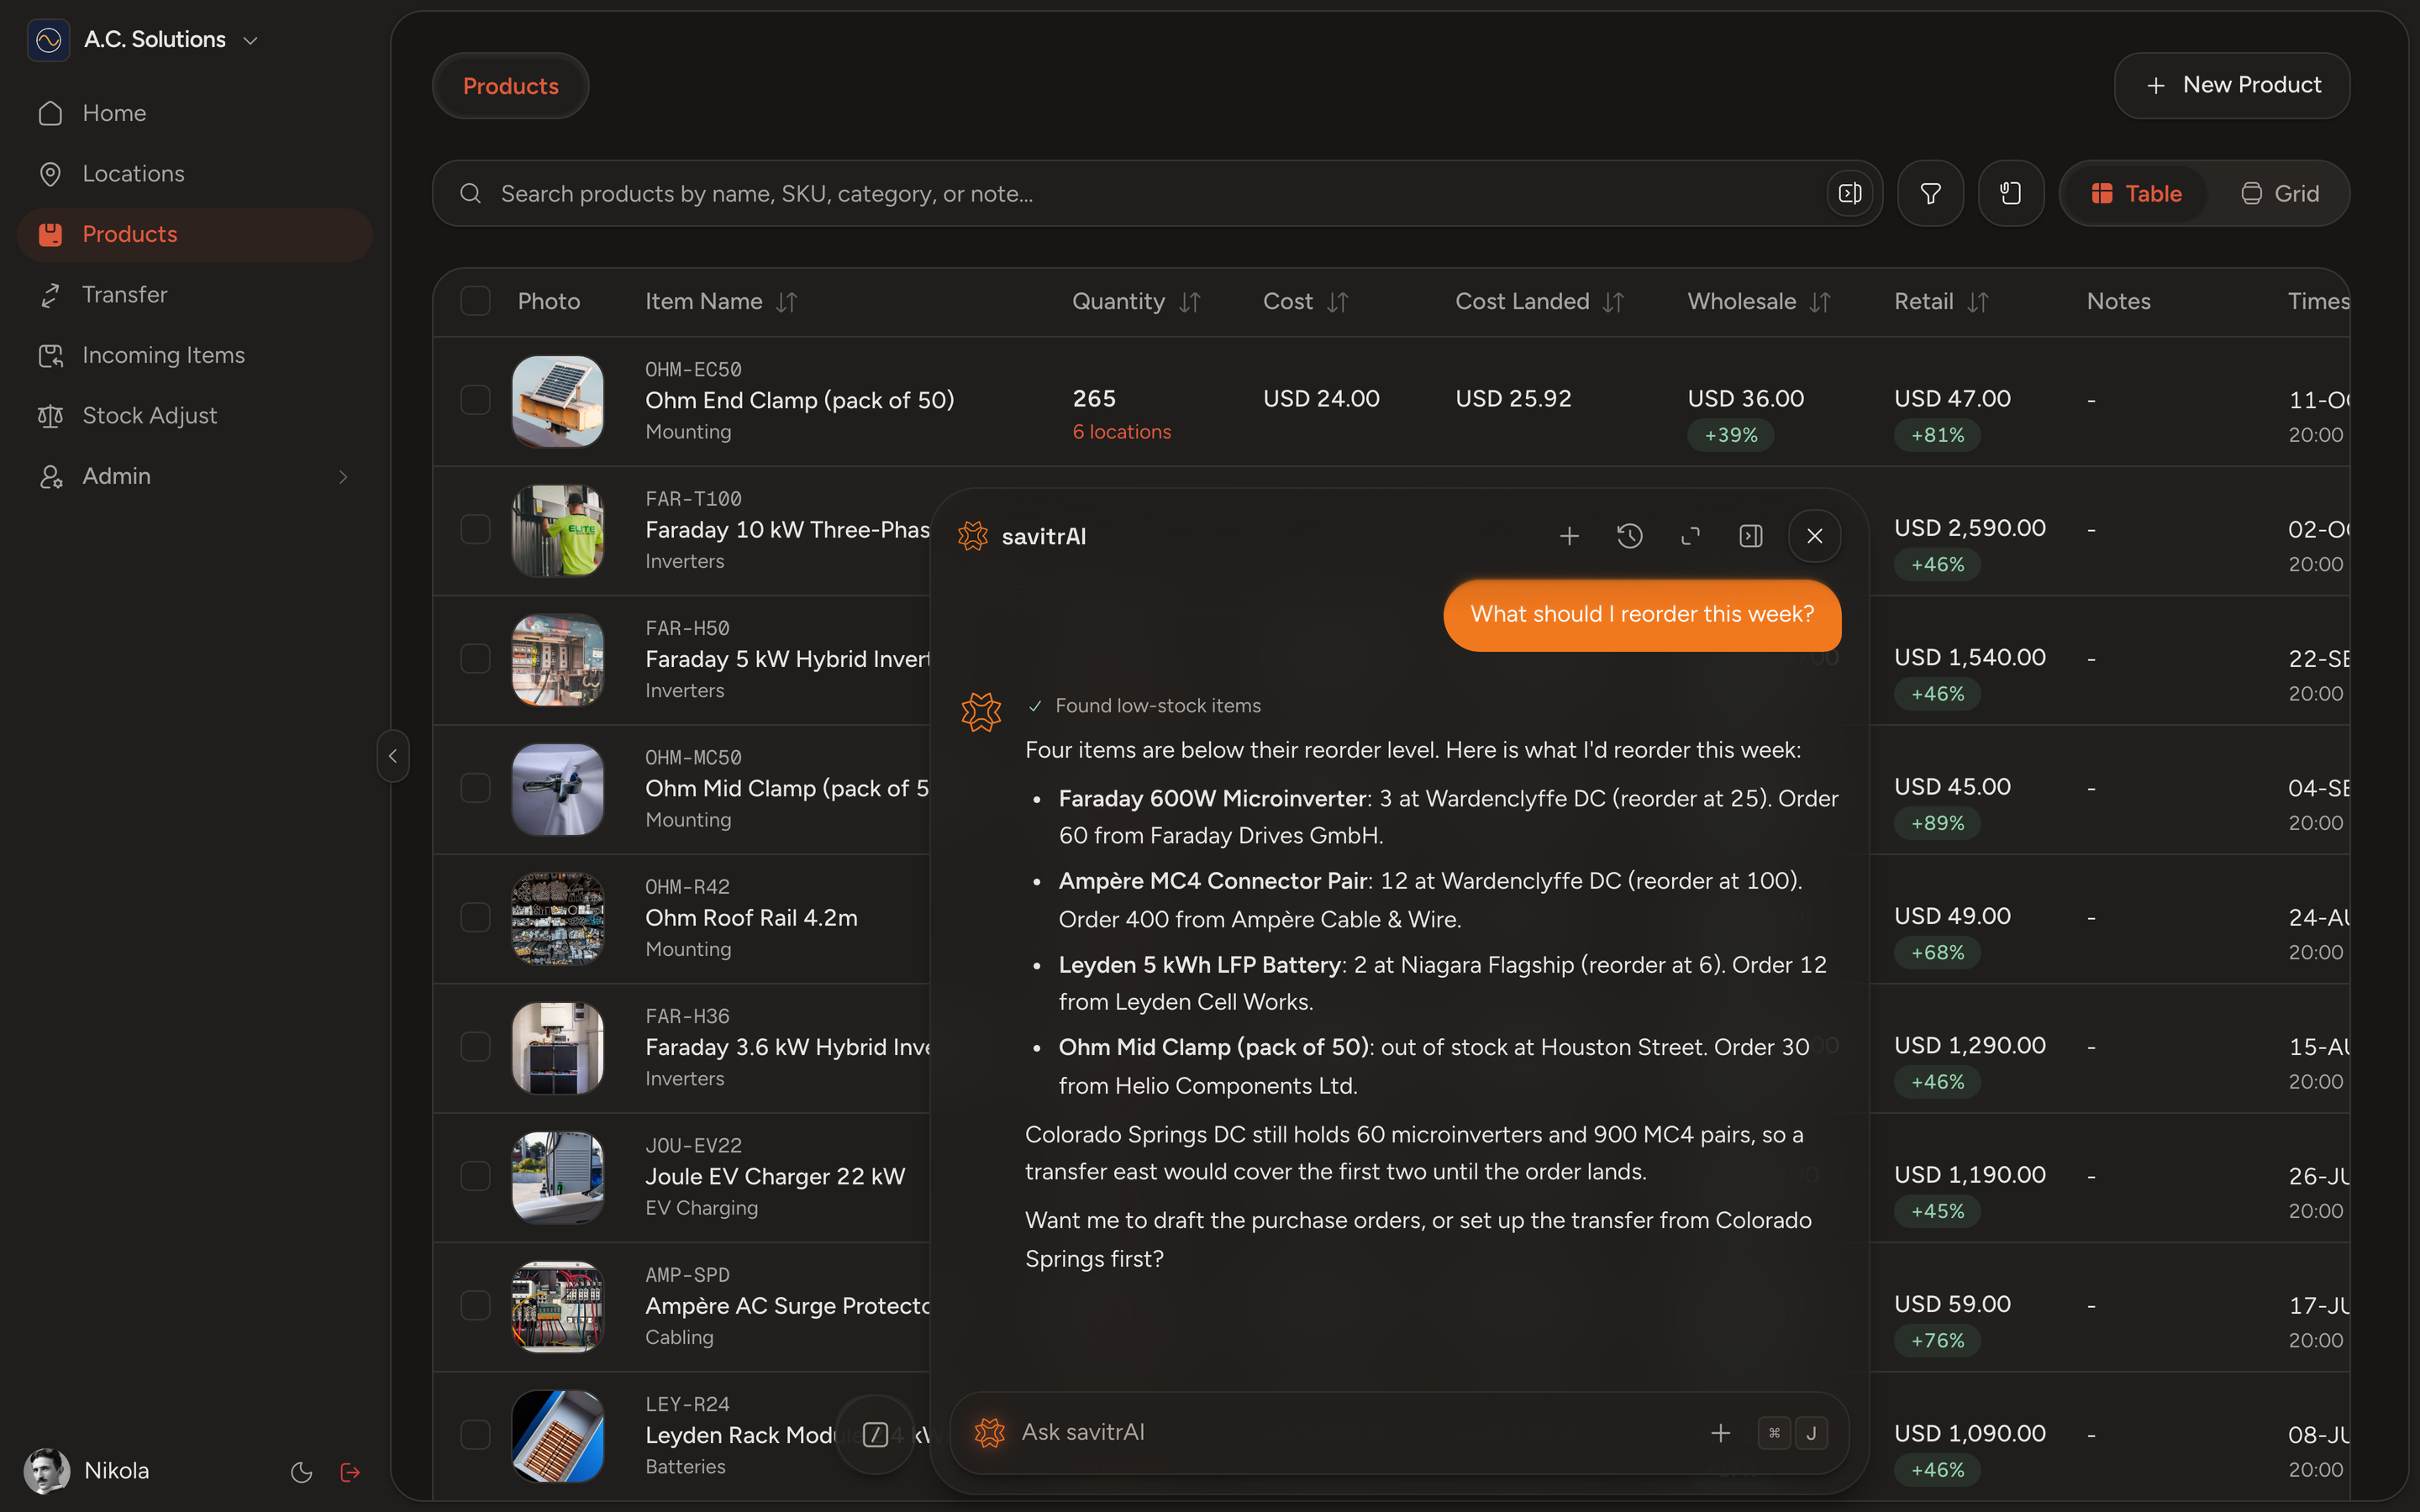
Task: Click the clipboard icon beside filter
Action: [2011, 193]
